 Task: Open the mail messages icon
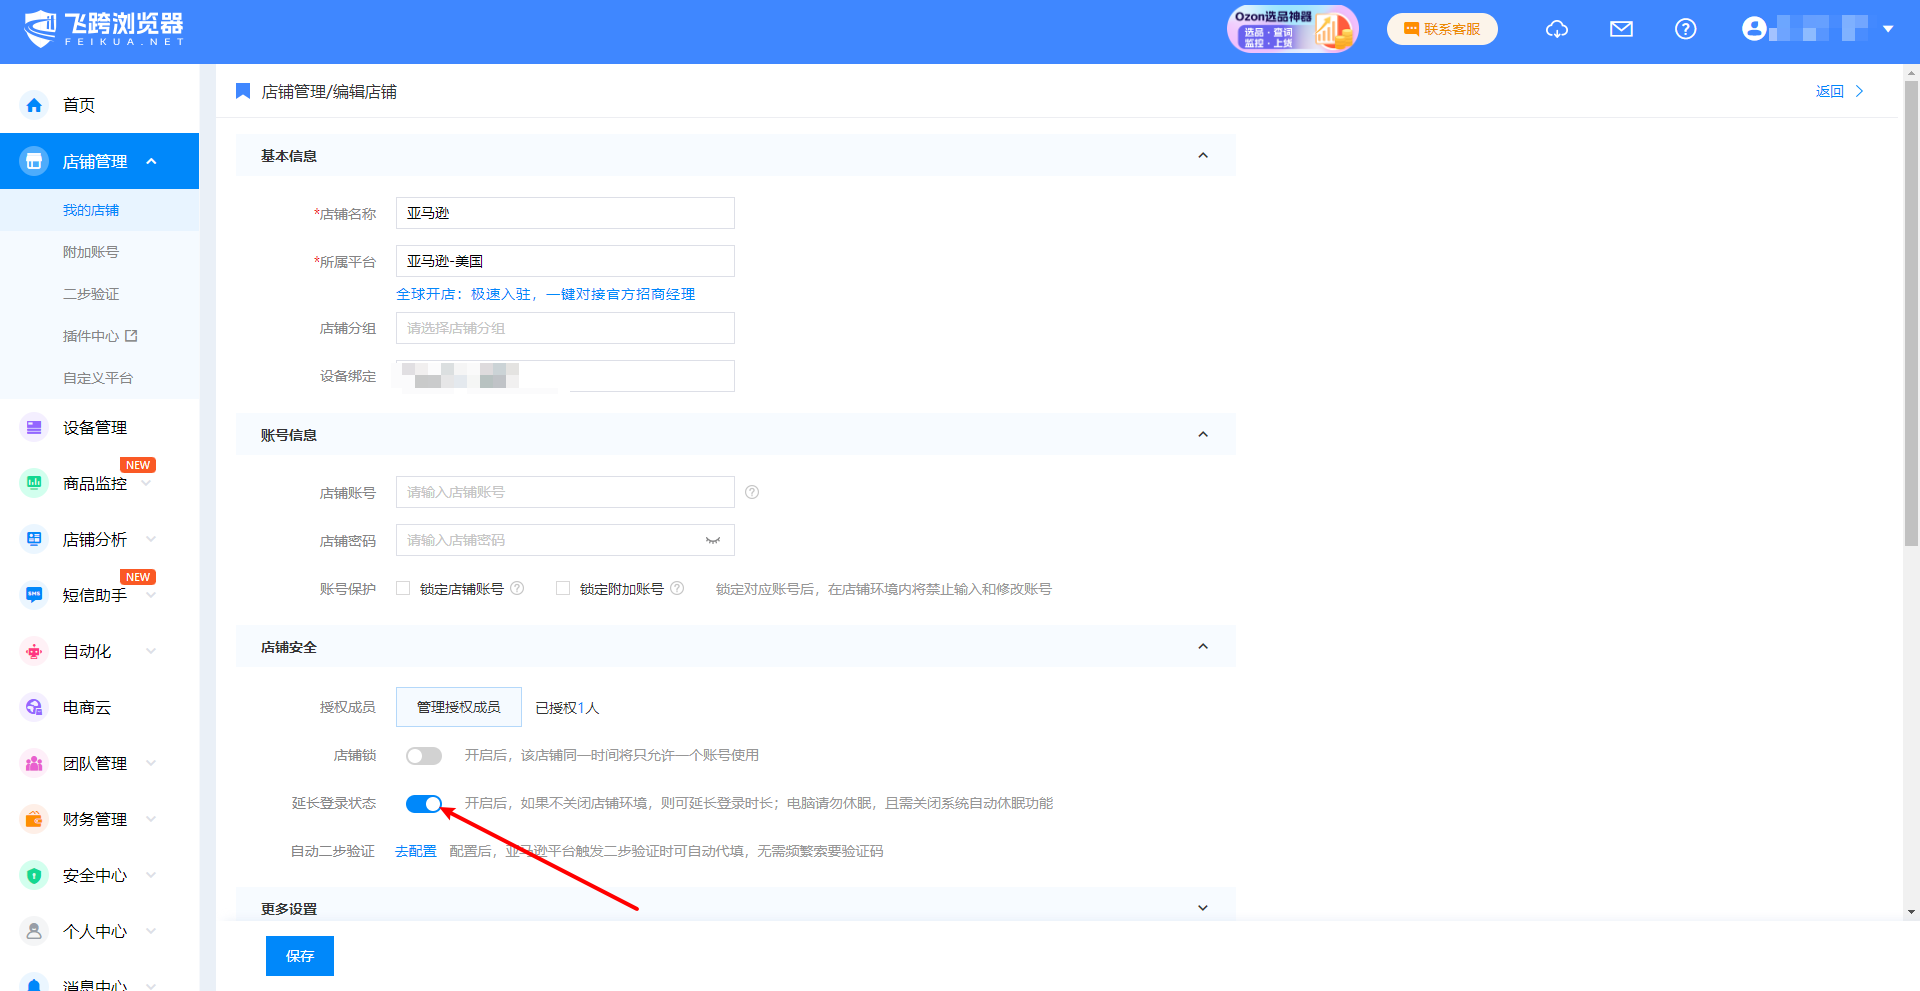[x=1621, y=29]
